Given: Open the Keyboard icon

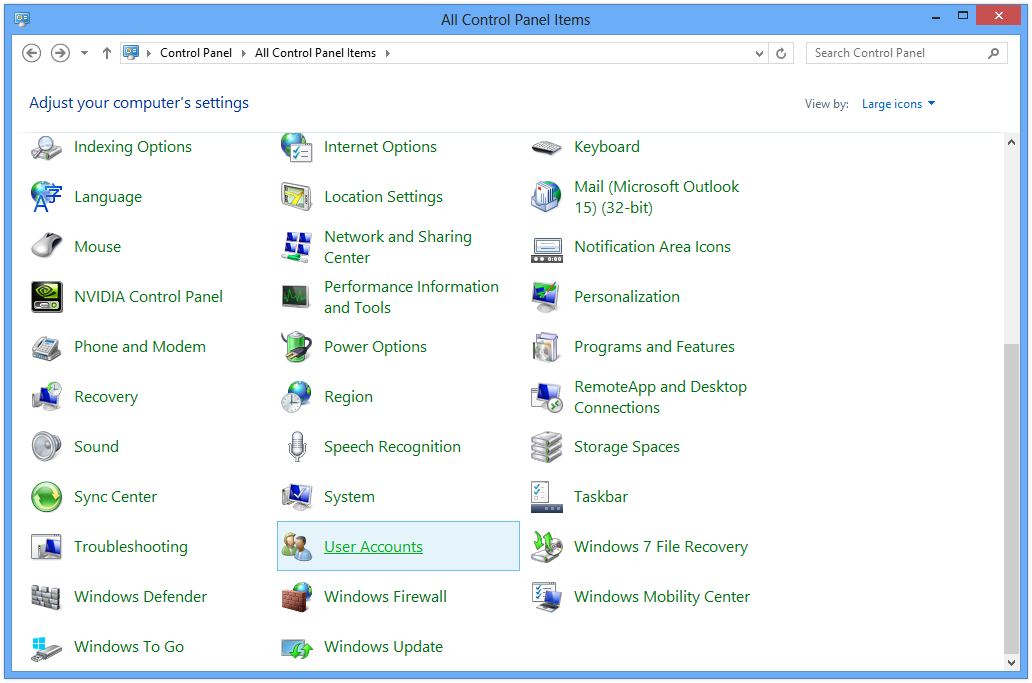Looking at the screenshot, I should pos(547,147).
